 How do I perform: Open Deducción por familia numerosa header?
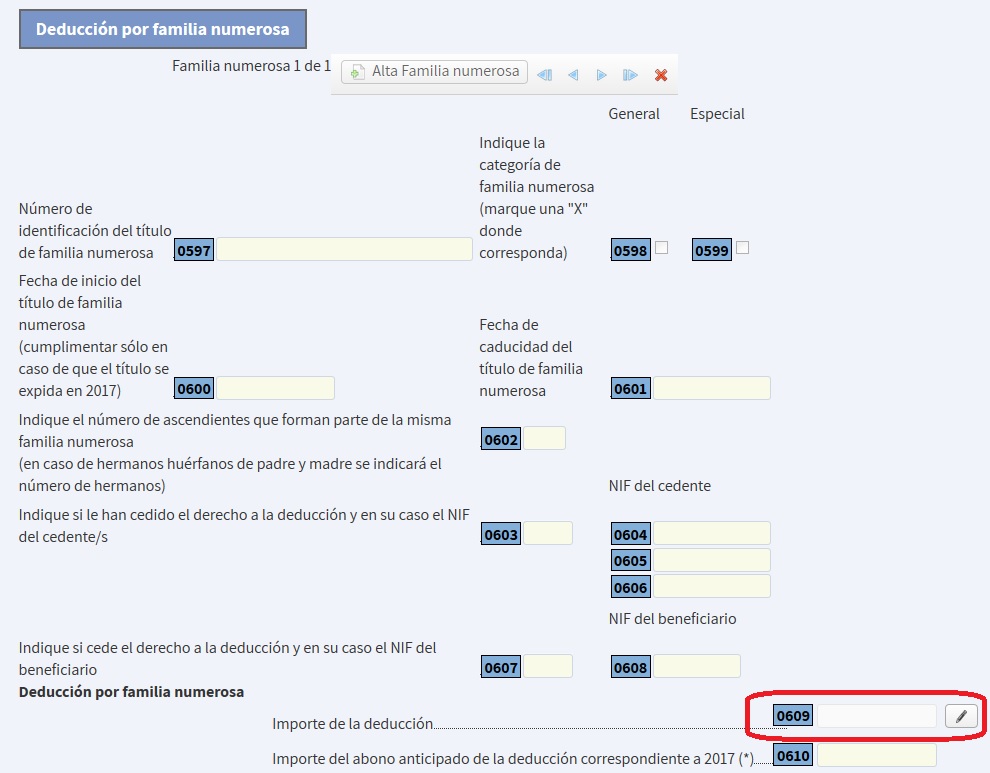[163, 29]
